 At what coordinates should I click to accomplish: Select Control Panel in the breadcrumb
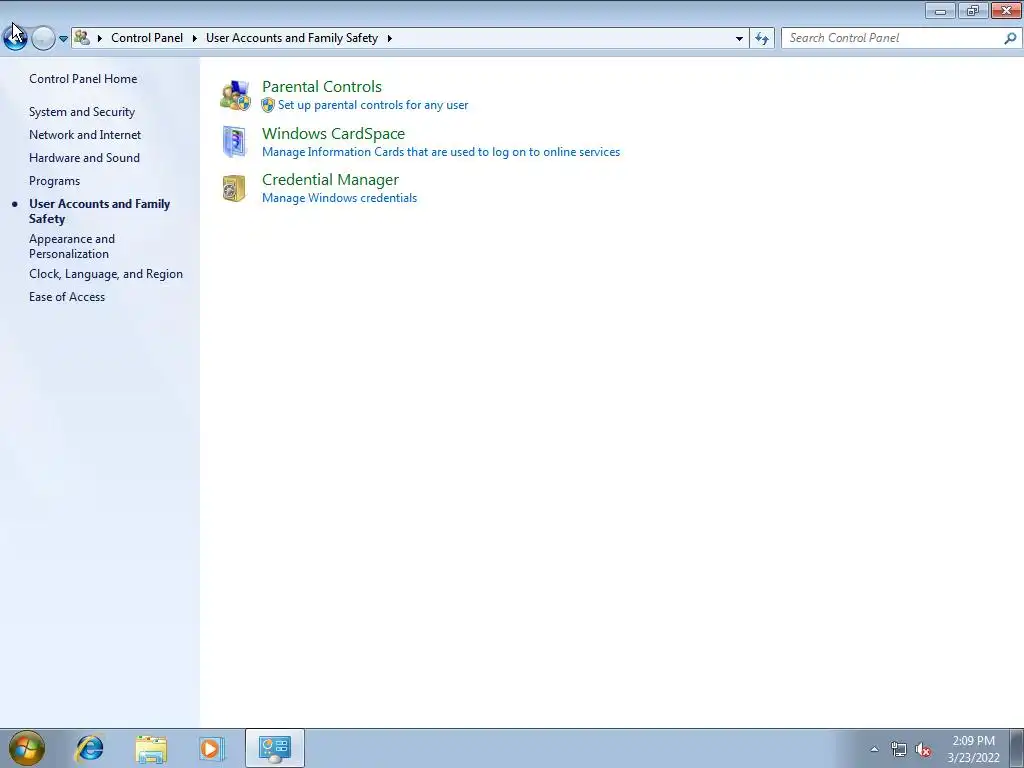[x=147, y=38]
